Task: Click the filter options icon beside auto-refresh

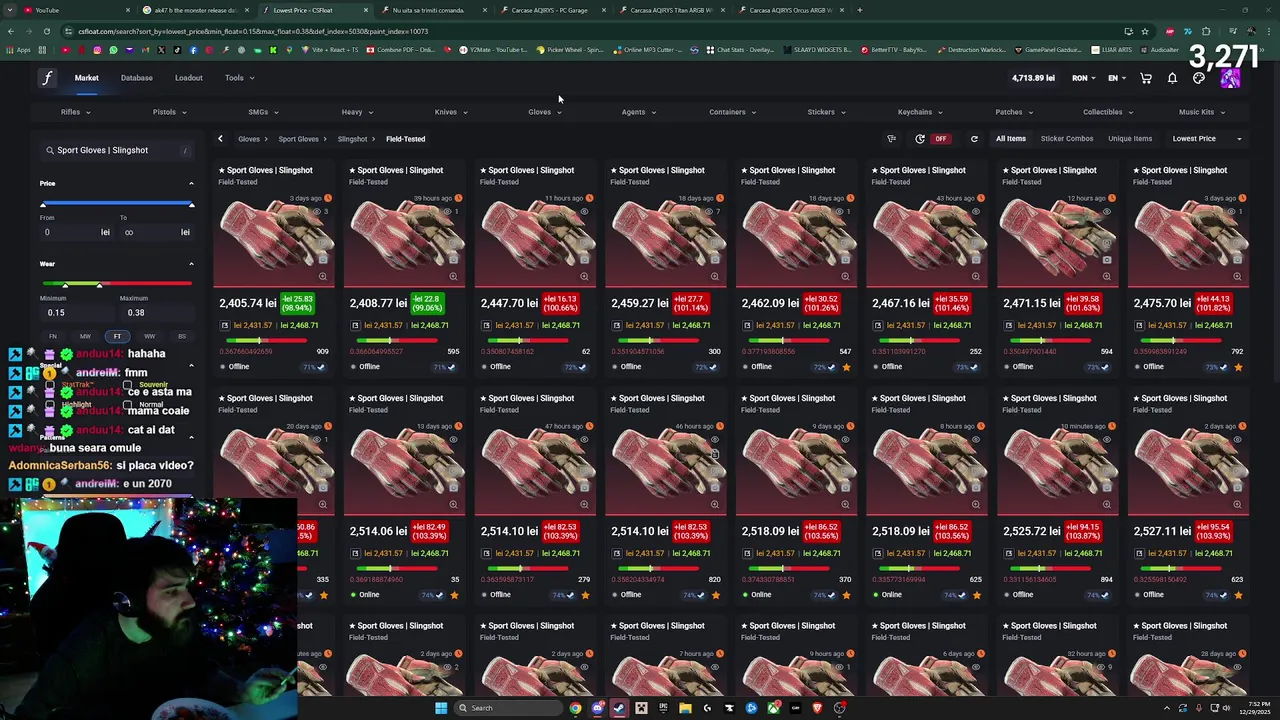Action: click(891, 139)
